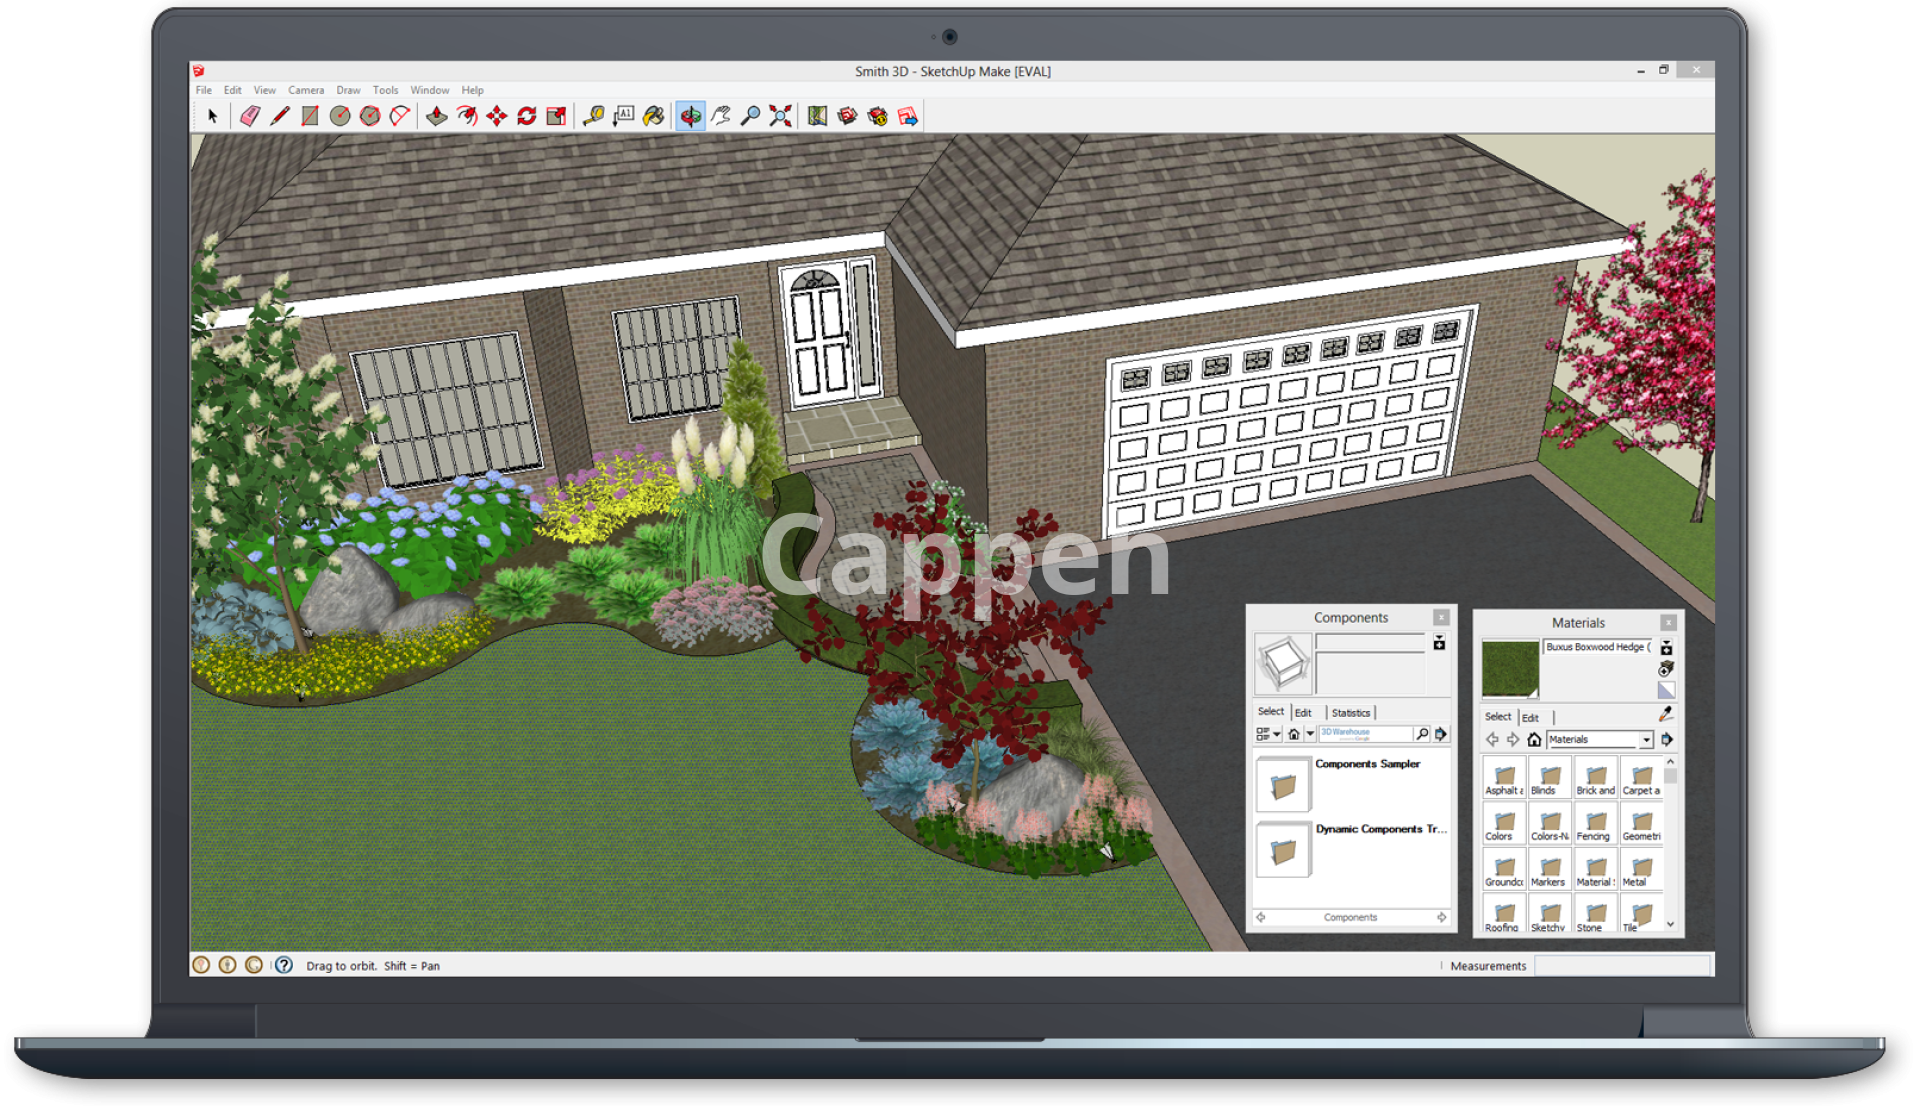Image resolution: width=1920 pixels, height=1110 pixels.
Task: Pick the eyedropper sample paint icon
Action: [1666, 714]
